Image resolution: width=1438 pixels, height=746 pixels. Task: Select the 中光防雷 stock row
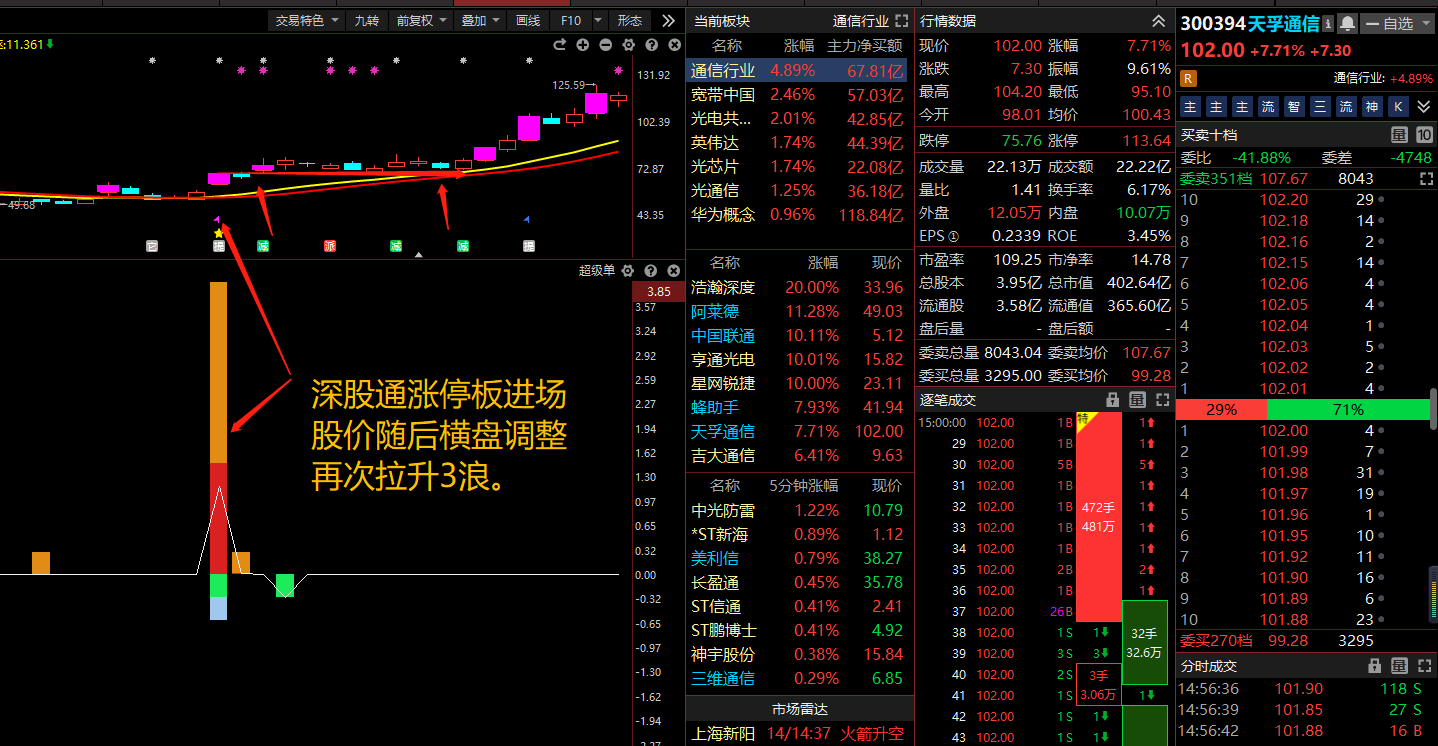[799, 511]
